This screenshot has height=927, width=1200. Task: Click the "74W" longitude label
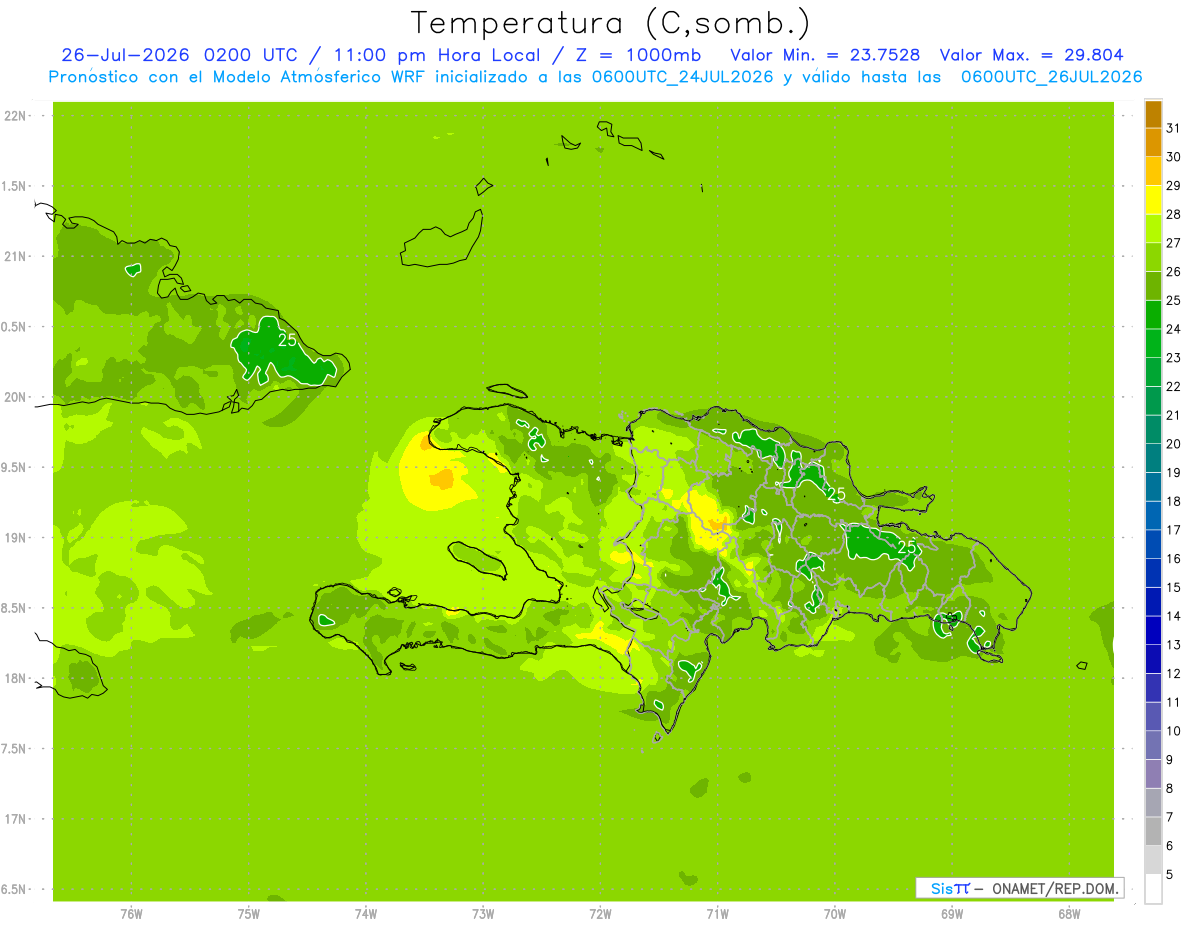pos(365,913)
